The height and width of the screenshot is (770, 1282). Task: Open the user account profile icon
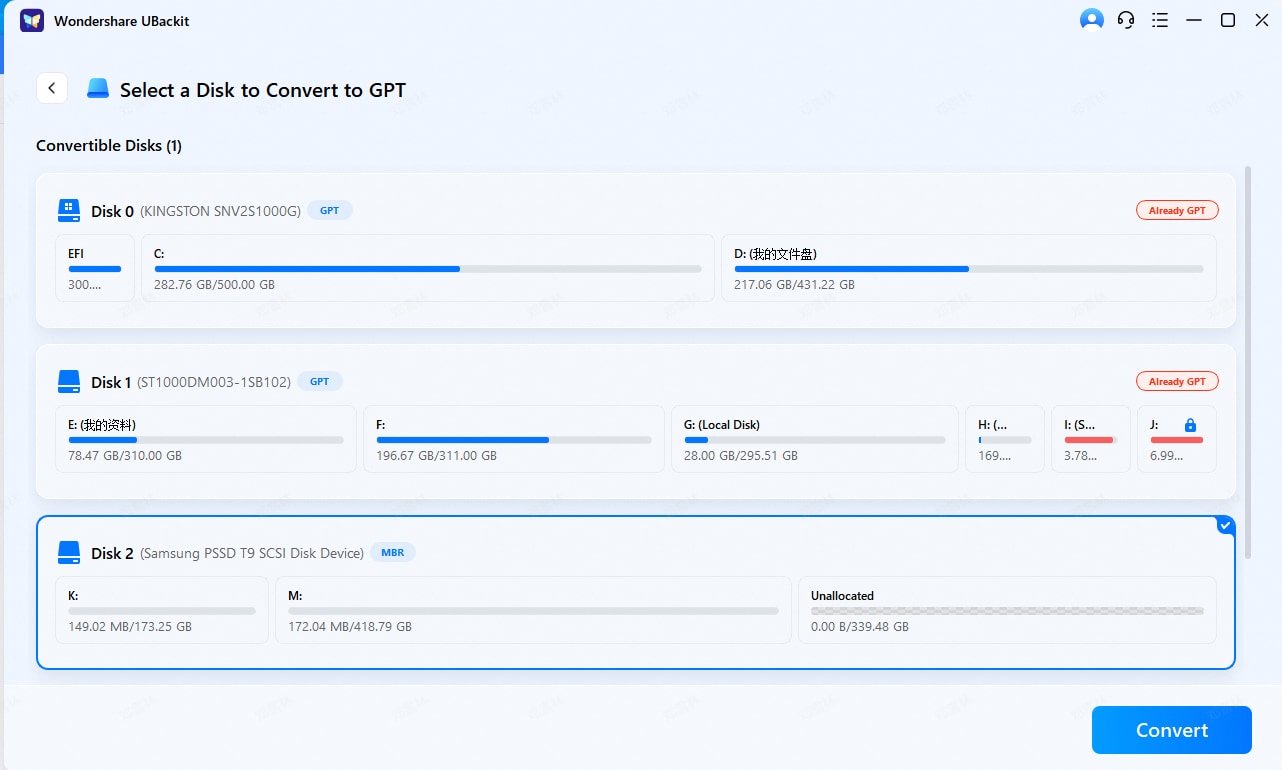tap(1091, 20)
